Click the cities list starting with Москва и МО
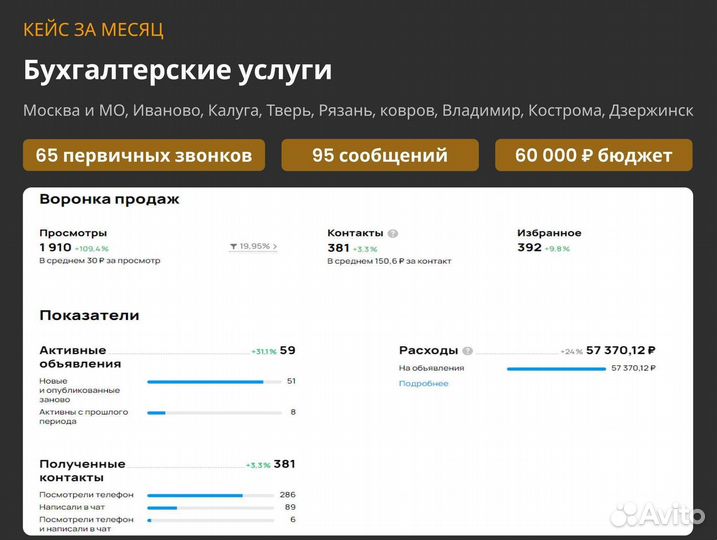The image size is (717, 540). click(358, 111)
